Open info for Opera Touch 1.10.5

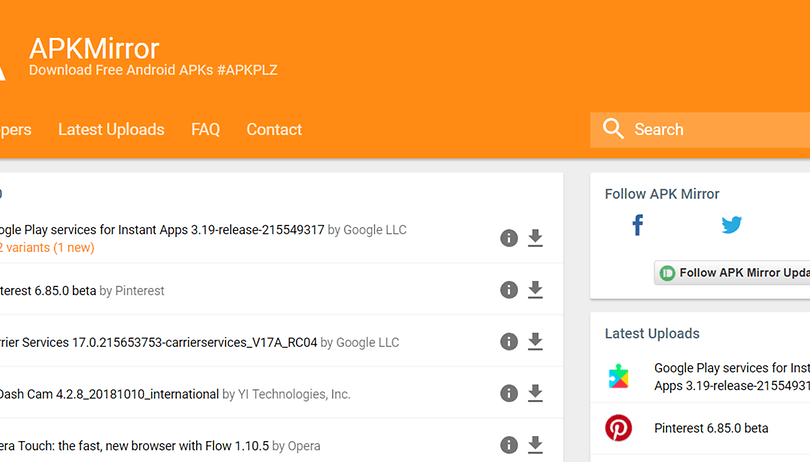tap(509, 444)
